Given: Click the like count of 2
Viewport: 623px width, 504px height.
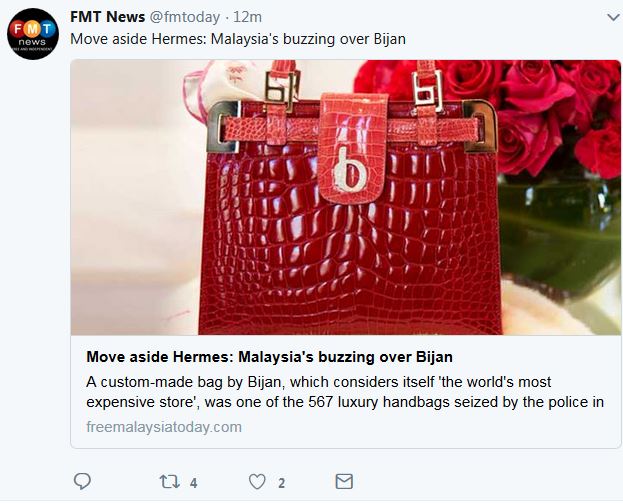Looking at the screenshot, I should click(x=282, y=483).
